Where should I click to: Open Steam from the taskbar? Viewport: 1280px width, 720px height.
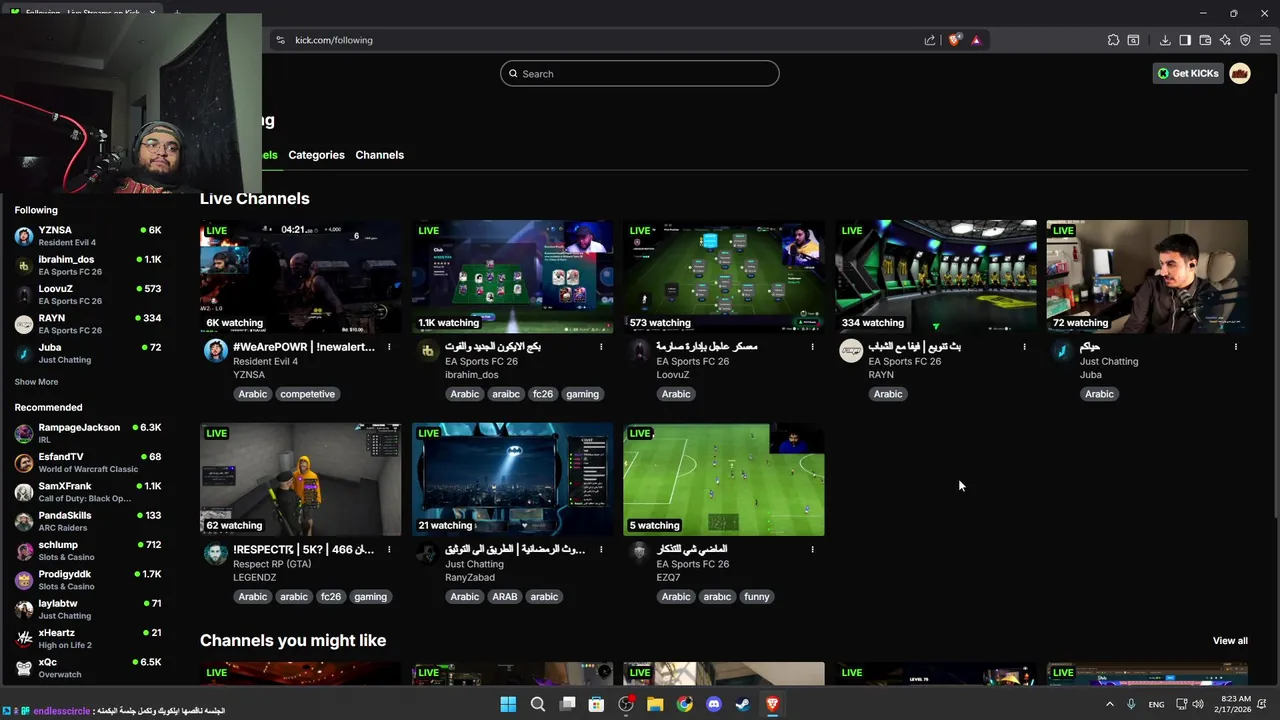743,704
